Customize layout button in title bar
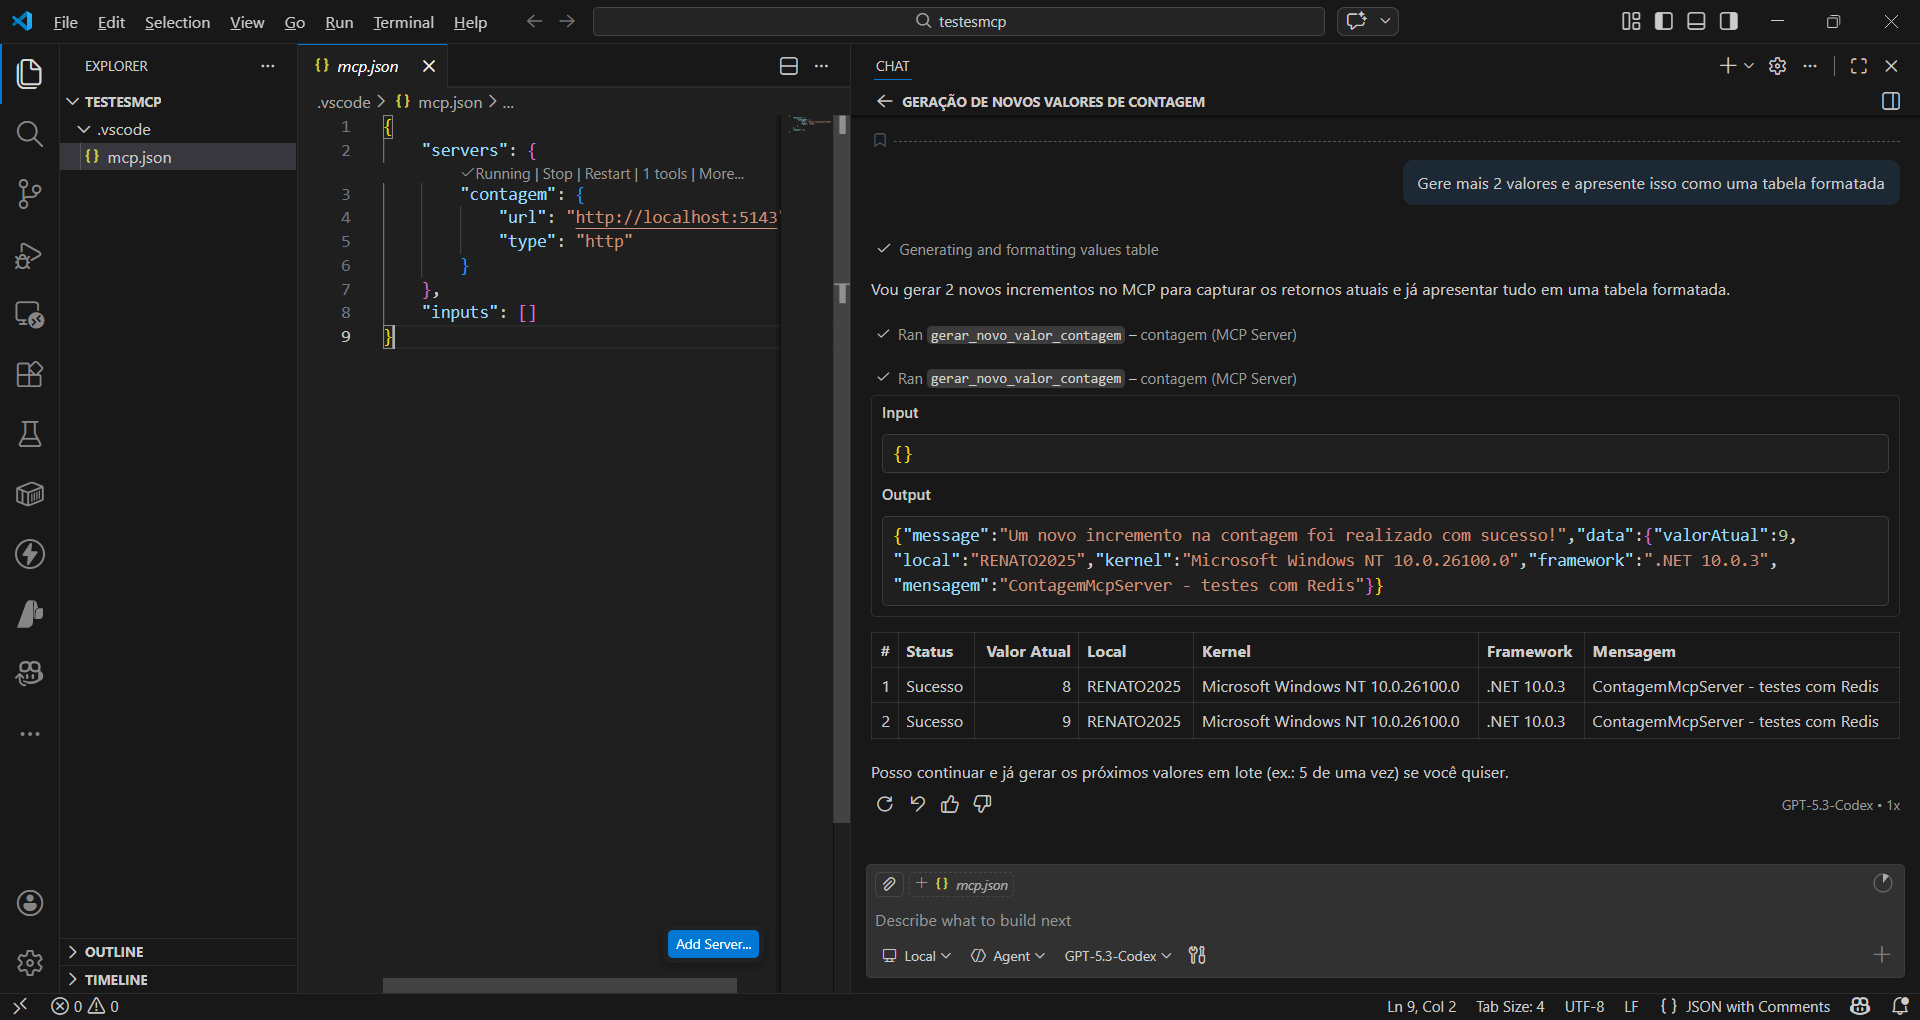1920x1020 pixels. pos(1631,21)
